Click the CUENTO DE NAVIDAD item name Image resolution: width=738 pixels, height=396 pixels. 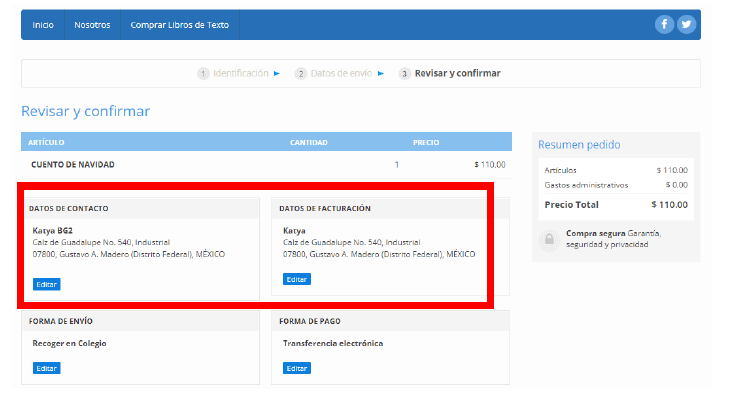(73, 164)
